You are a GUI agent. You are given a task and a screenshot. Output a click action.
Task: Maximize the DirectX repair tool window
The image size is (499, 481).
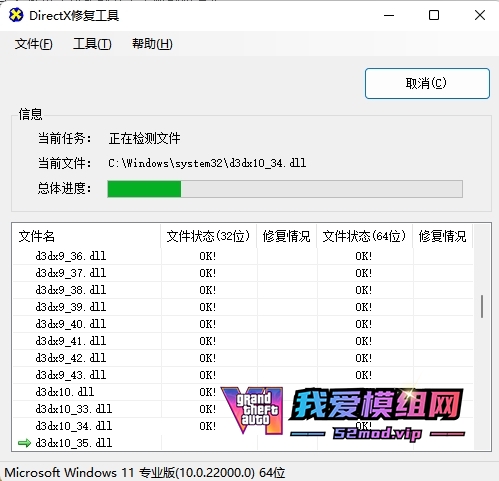click(x=434, y=15)
